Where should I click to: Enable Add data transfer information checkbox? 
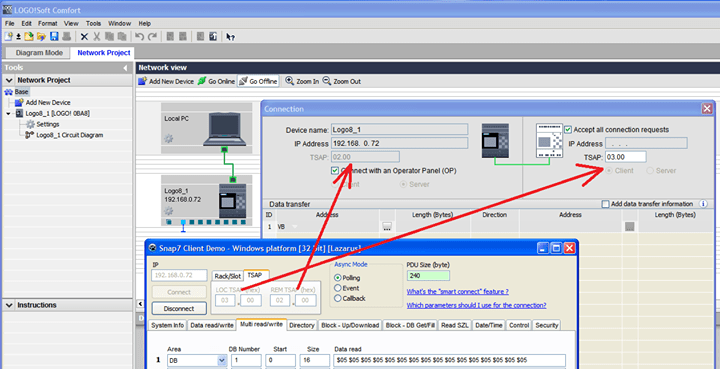tap(606, 204)
